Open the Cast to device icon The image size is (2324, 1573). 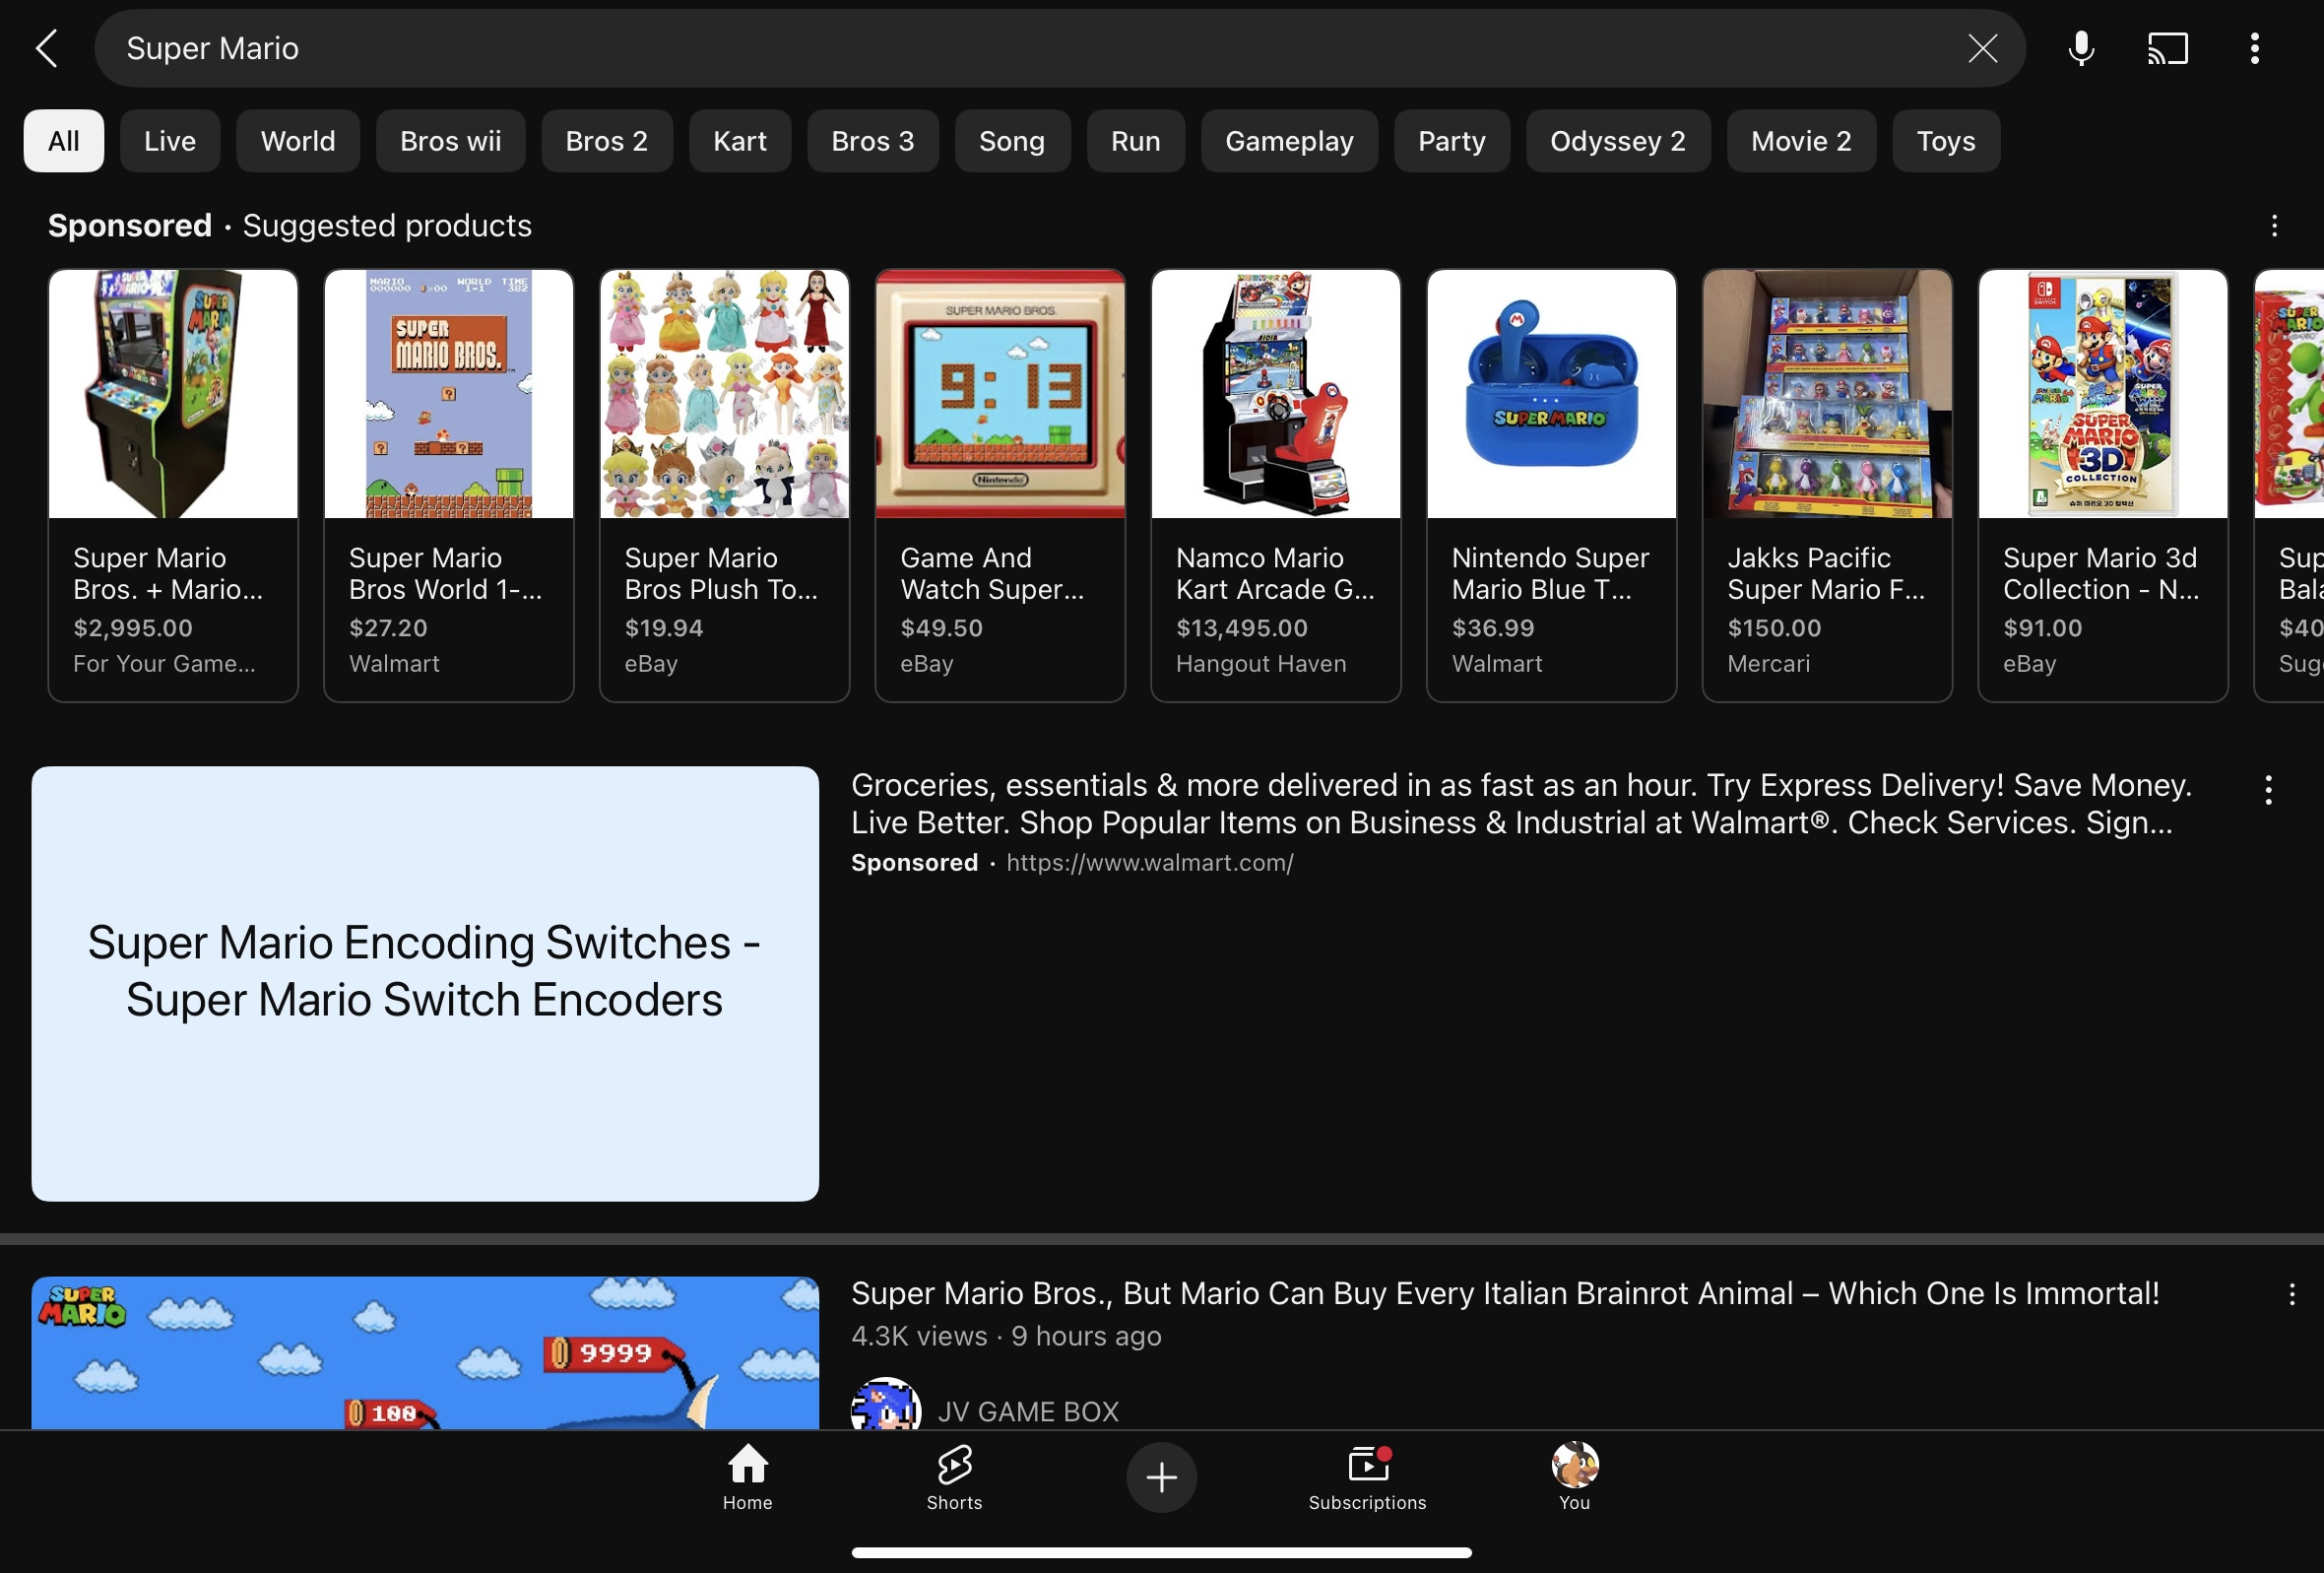click(x=2167, y=48)
